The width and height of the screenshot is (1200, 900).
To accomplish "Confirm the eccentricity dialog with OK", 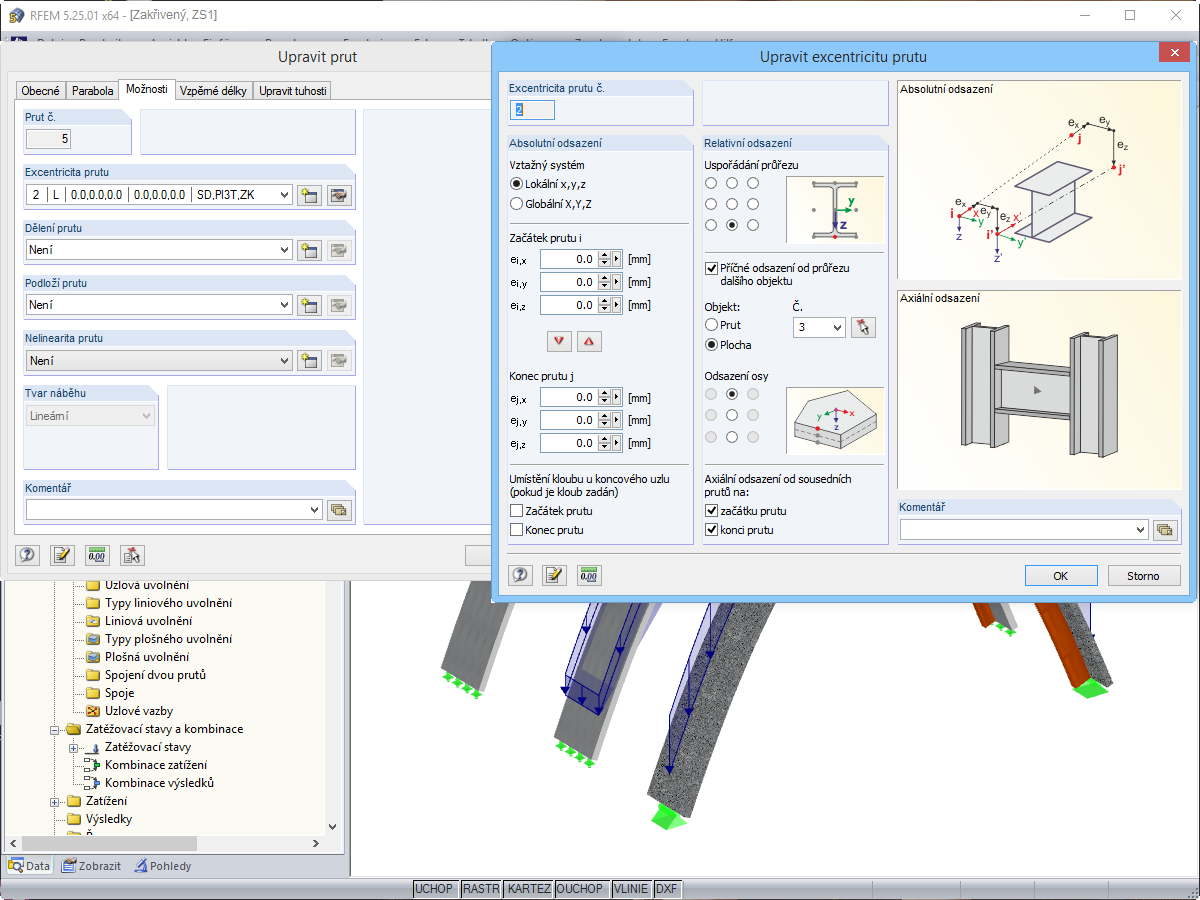I will [1060, 575].
